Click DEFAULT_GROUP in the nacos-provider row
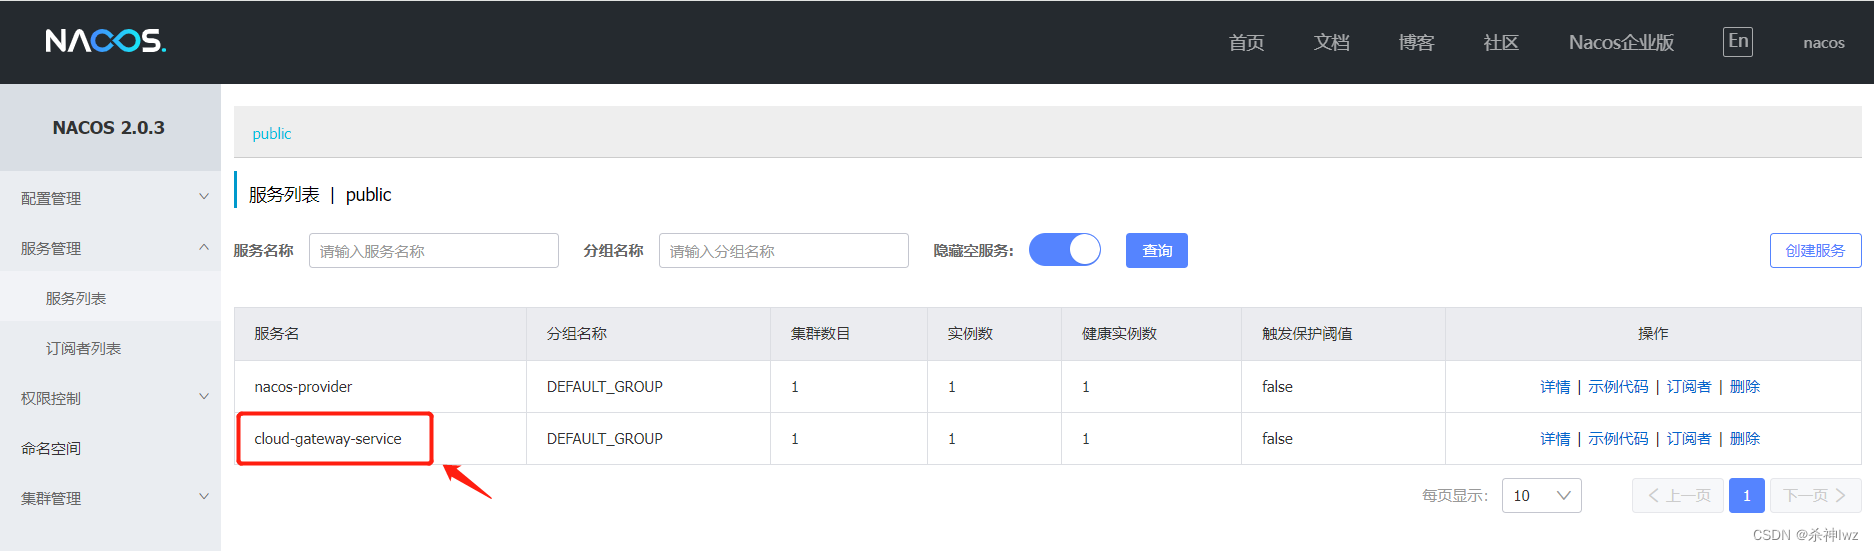Viewport: 1874px width, 551px height. tap(604, 387)
